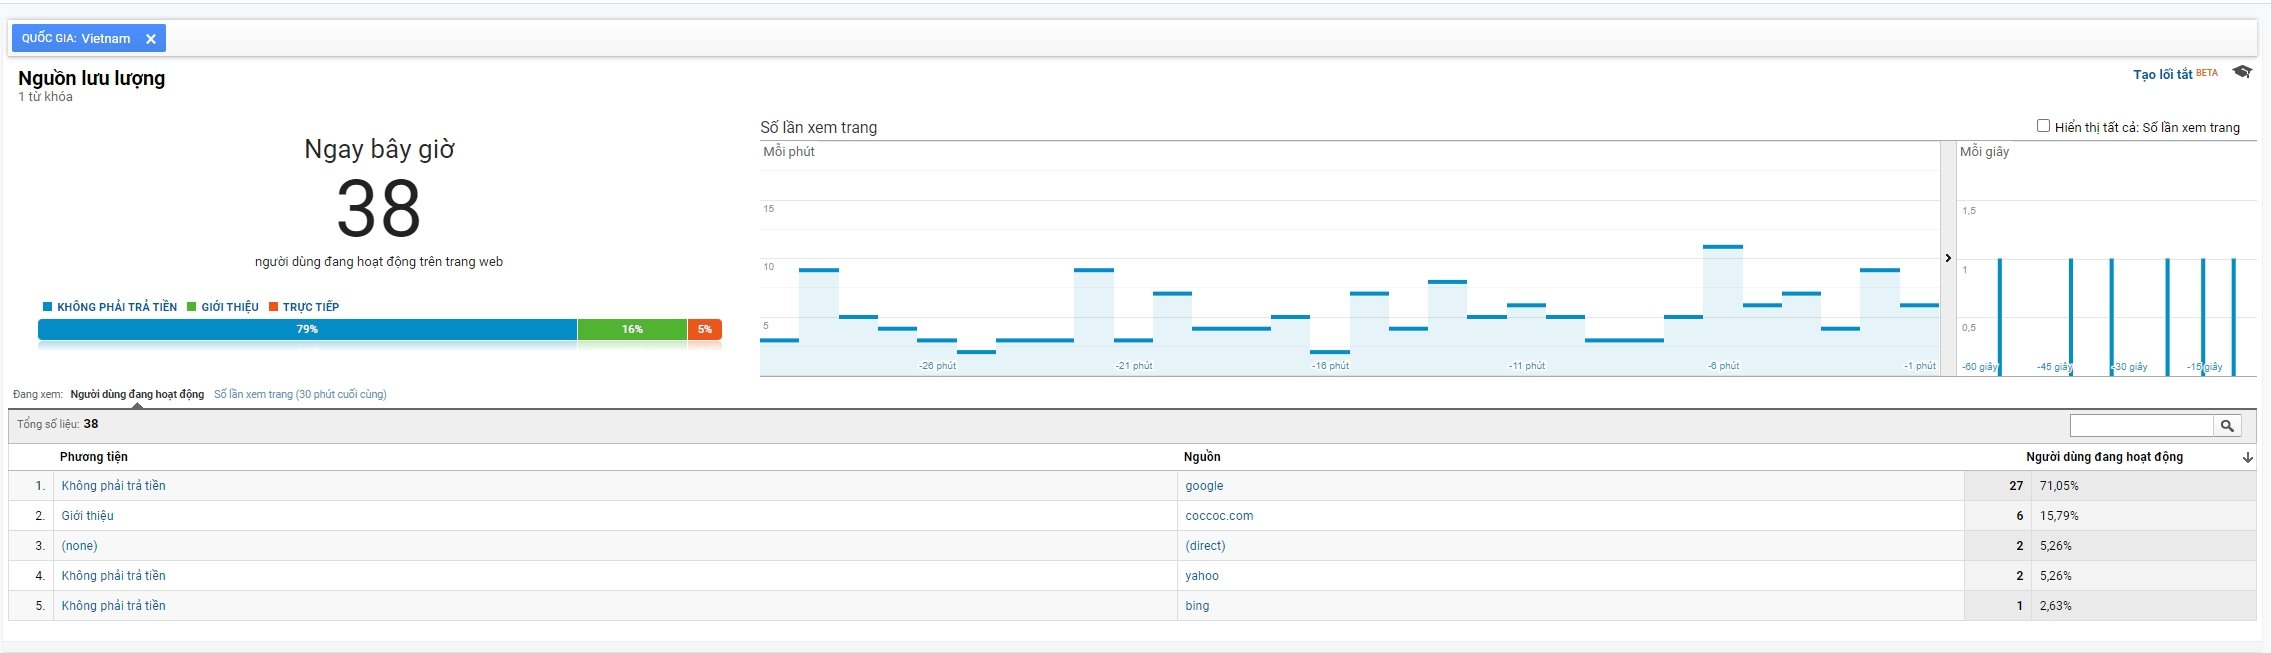The image size is (2271, 653).
Task: Click the 'Phương tiện' column header
Action: (94, 457)
